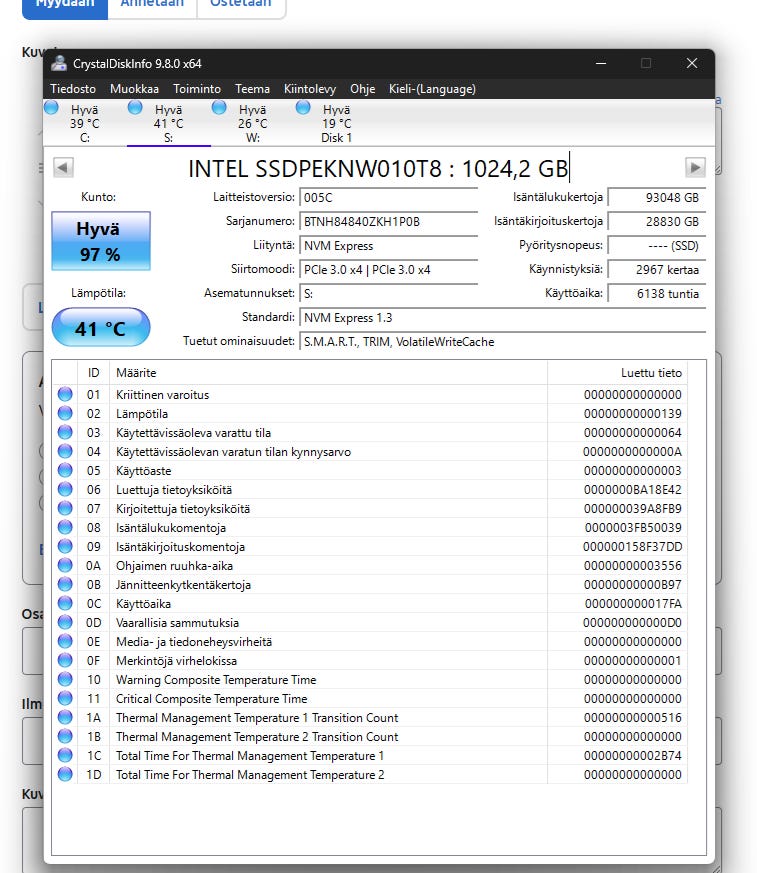
Task: Click the host reads value 93048 GB
Action: pyautogui.click(x=657, y=198)
